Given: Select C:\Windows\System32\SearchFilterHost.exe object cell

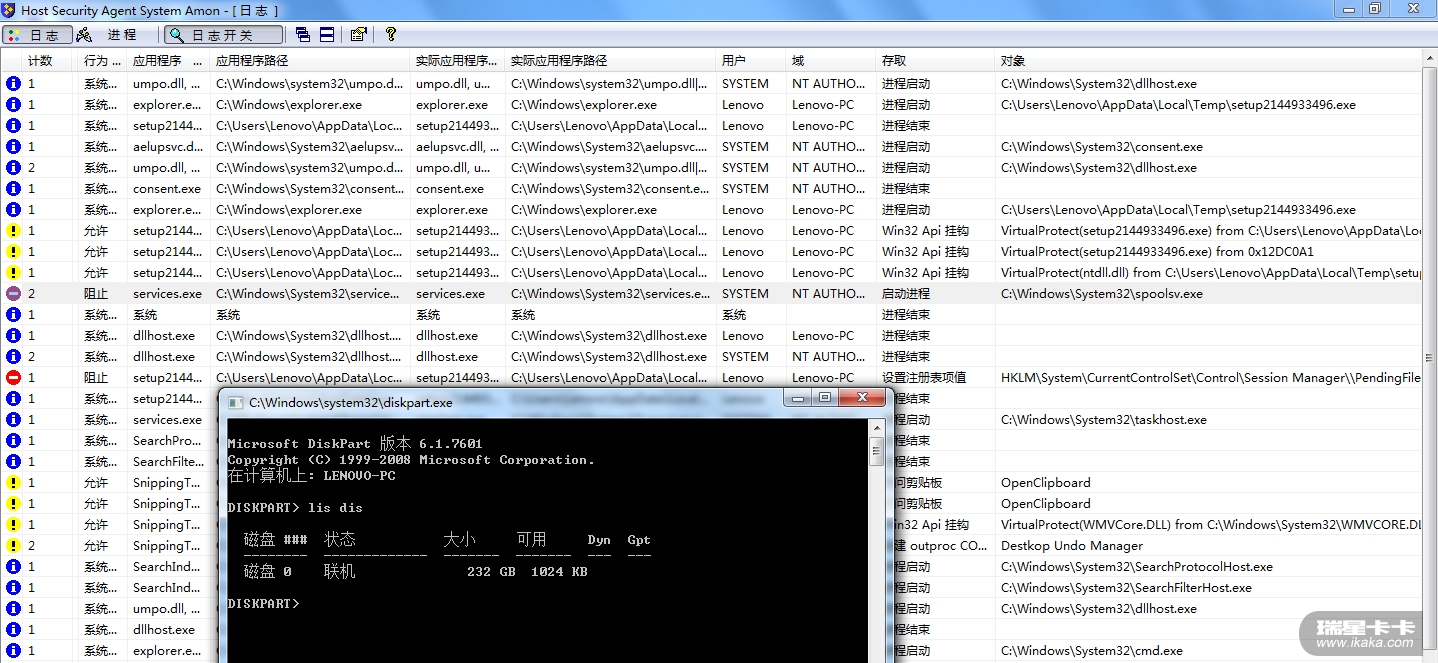Looking at the screenshot, I should pos(1126,588).
